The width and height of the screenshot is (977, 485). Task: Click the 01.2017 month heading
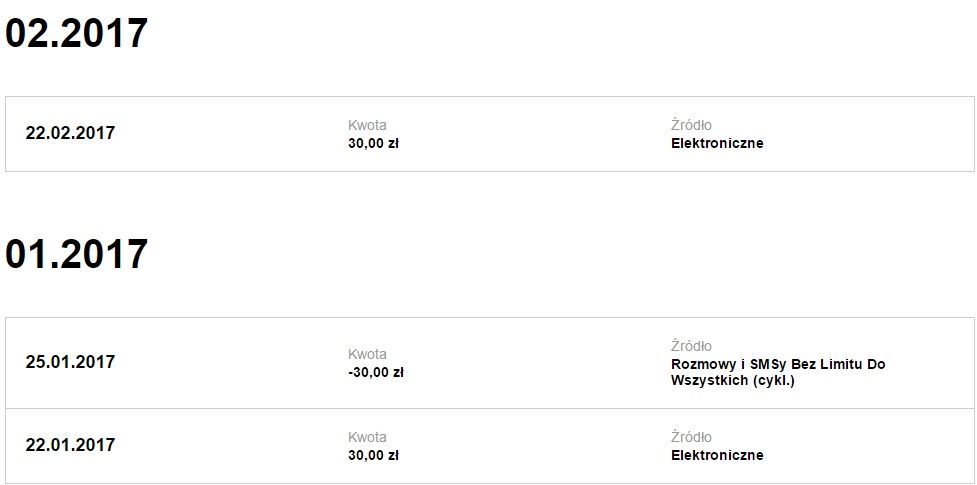76,255
